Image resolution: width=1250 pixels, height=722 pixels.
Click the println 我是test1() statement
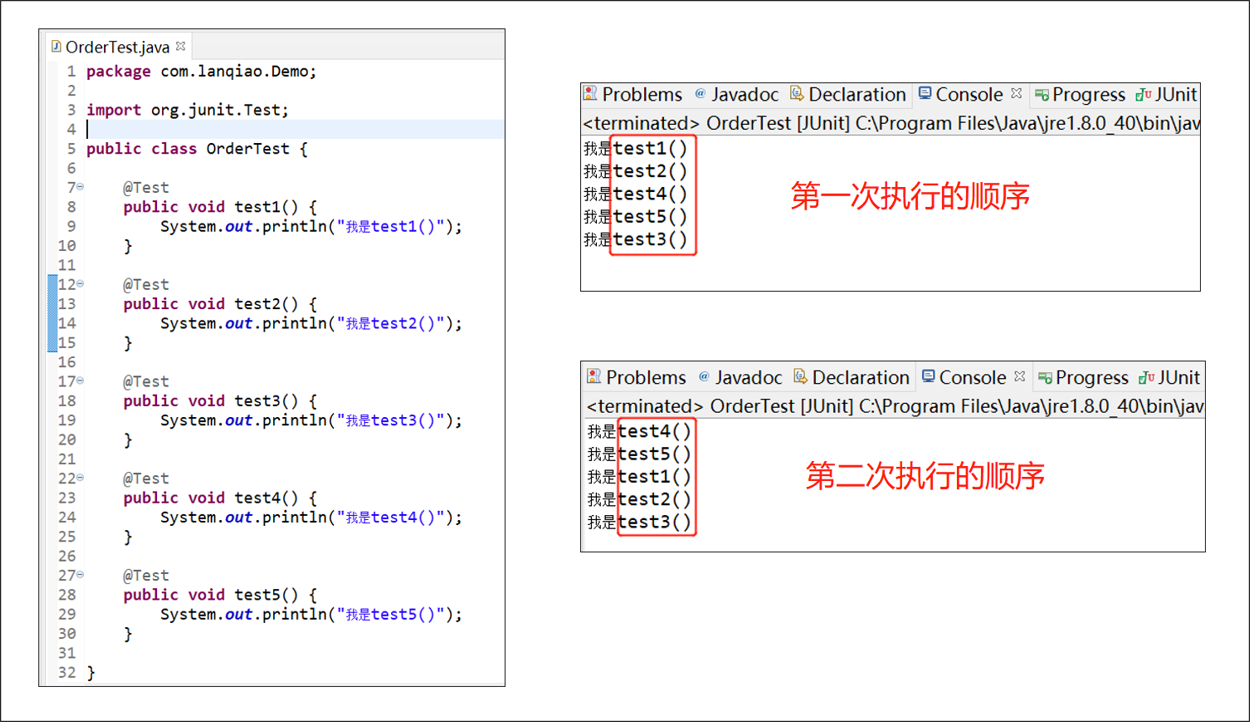click(x=311, y=226)
